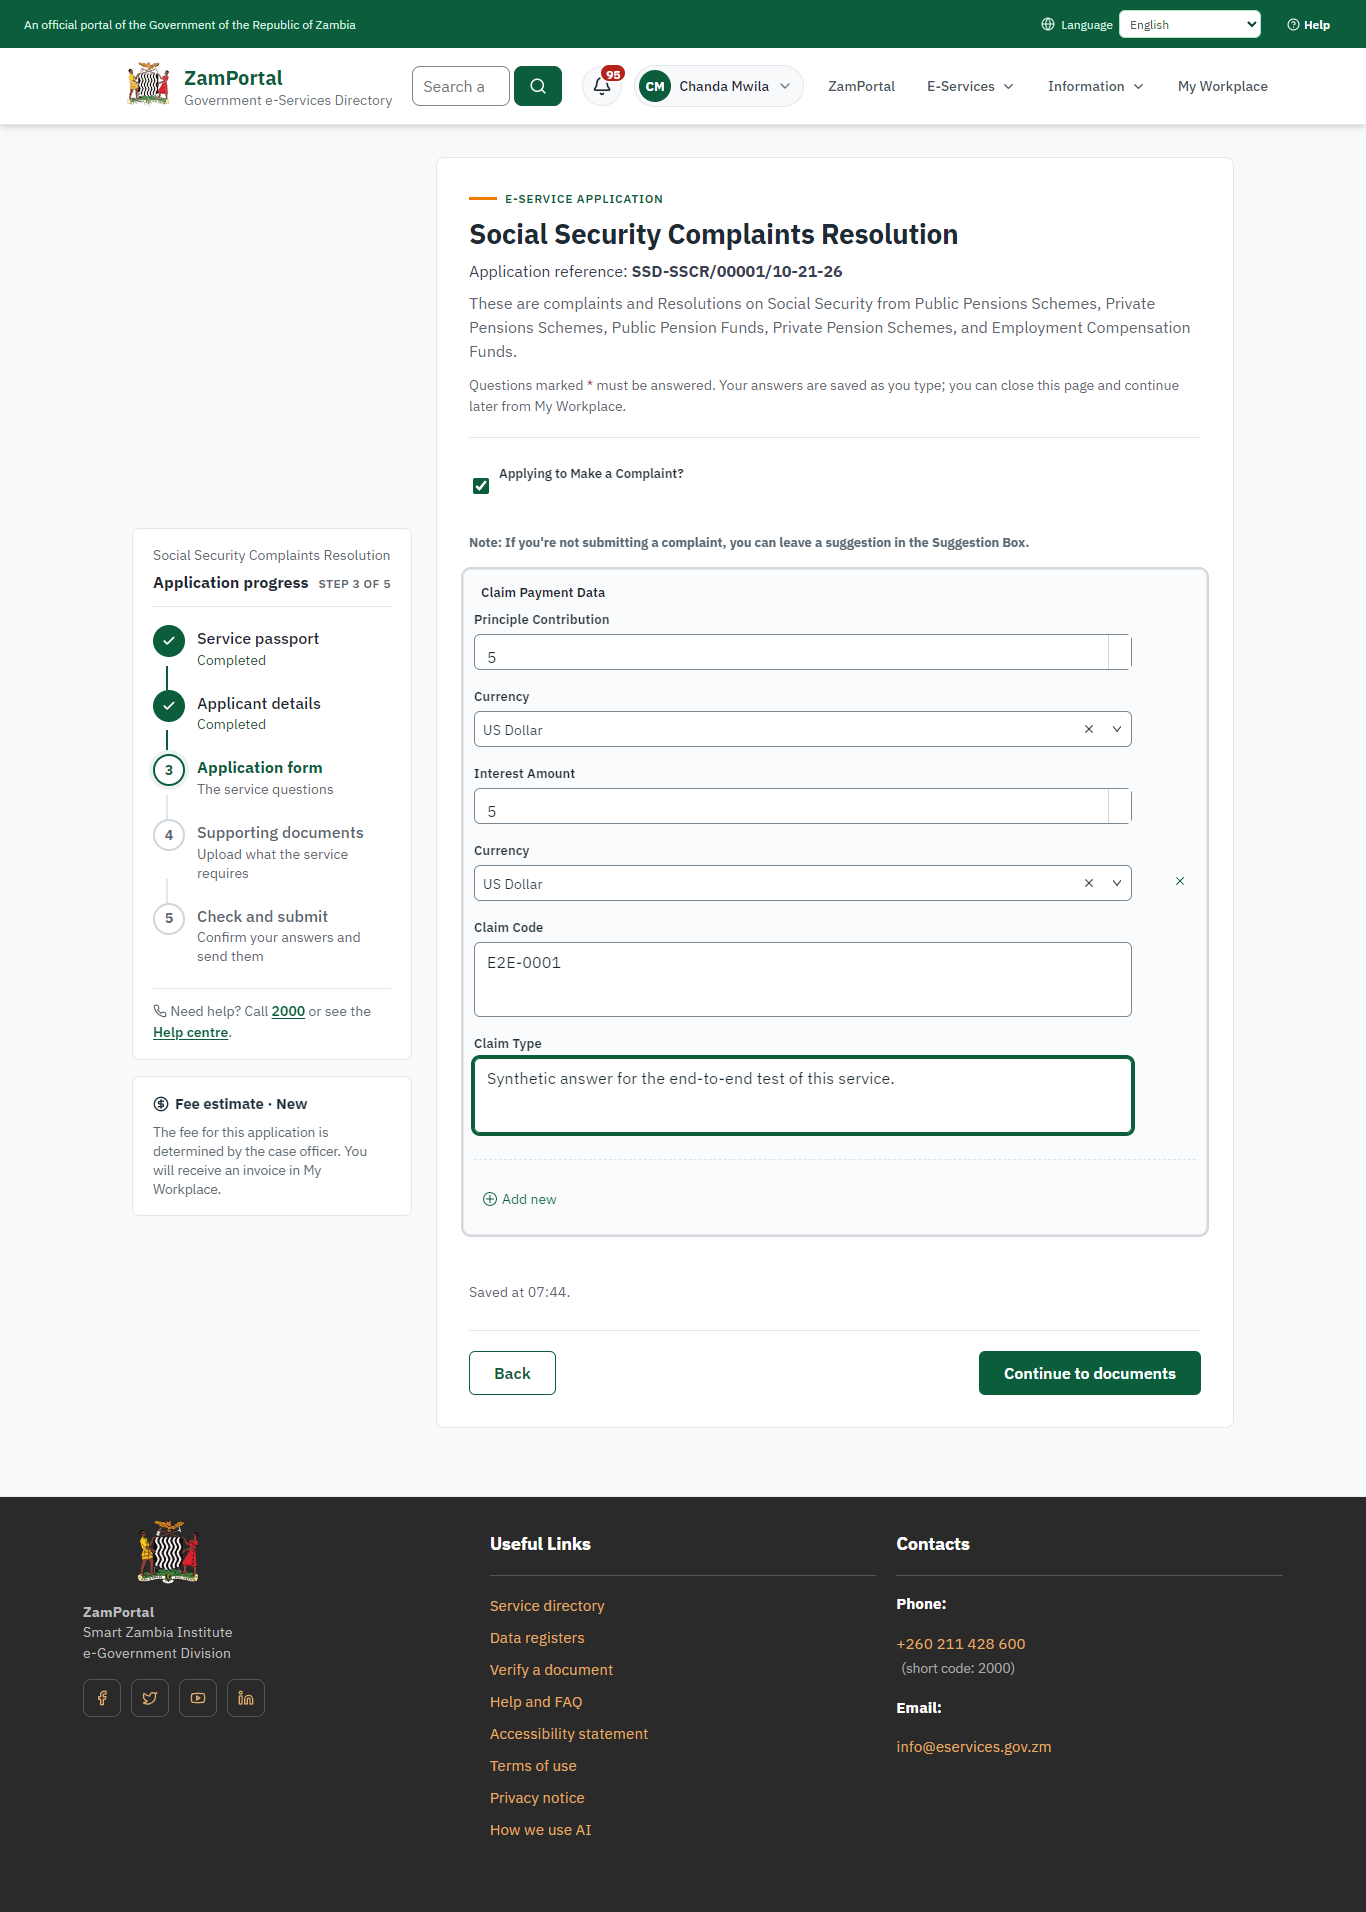Click the info@eservices.gov.zm email link
1366x1912 pixels.
[x=974, y=1747]
